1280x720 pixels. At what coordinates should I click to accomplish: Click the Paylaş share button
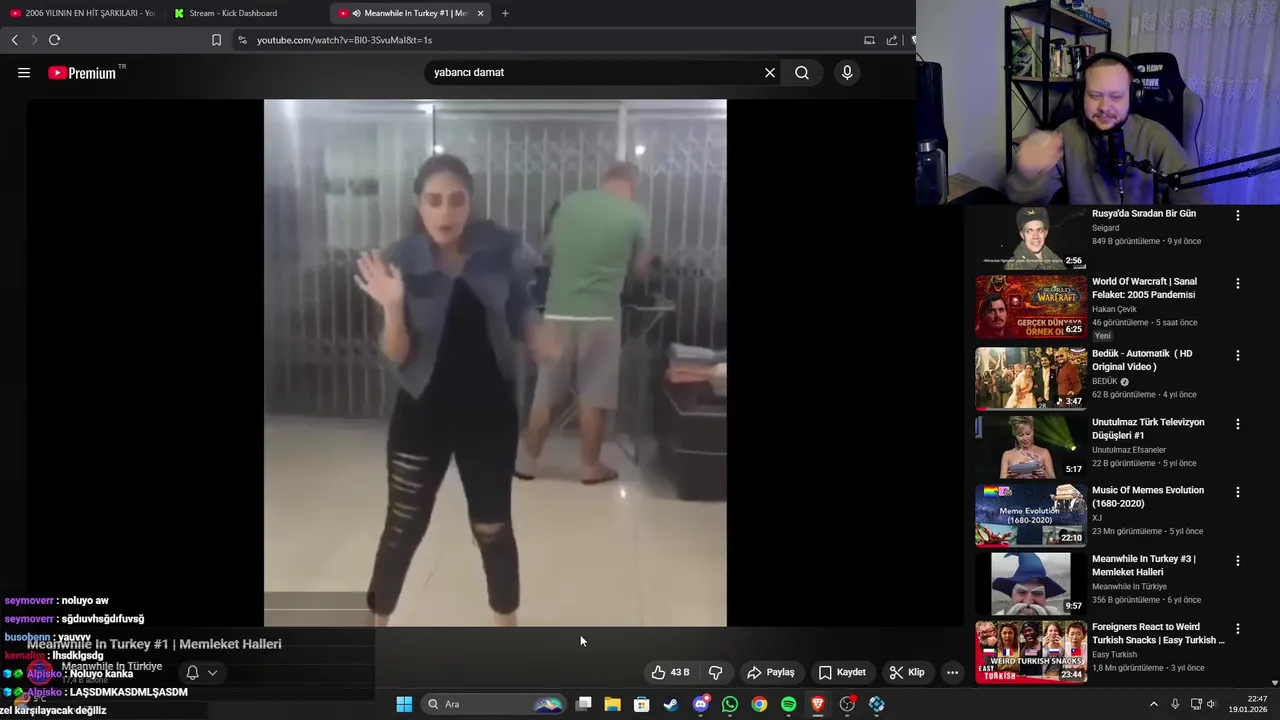coord(771,672)
